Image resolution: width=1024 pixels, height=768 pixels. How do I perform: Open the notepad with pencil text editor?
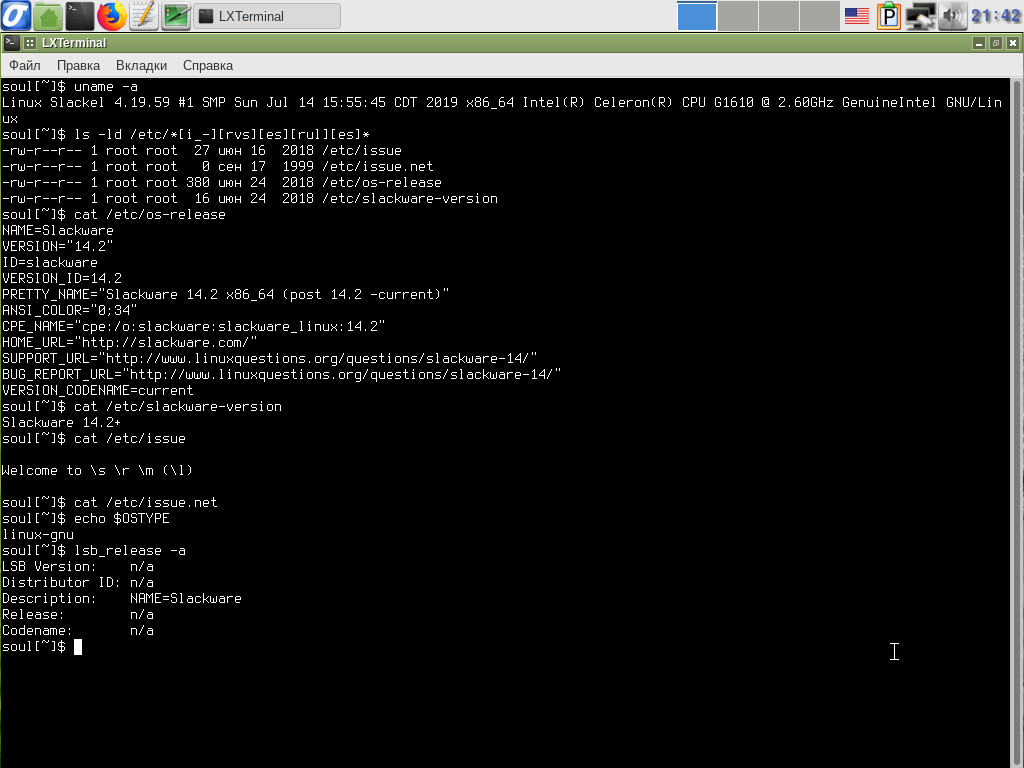pyautogui.click(x=144, y=16)
